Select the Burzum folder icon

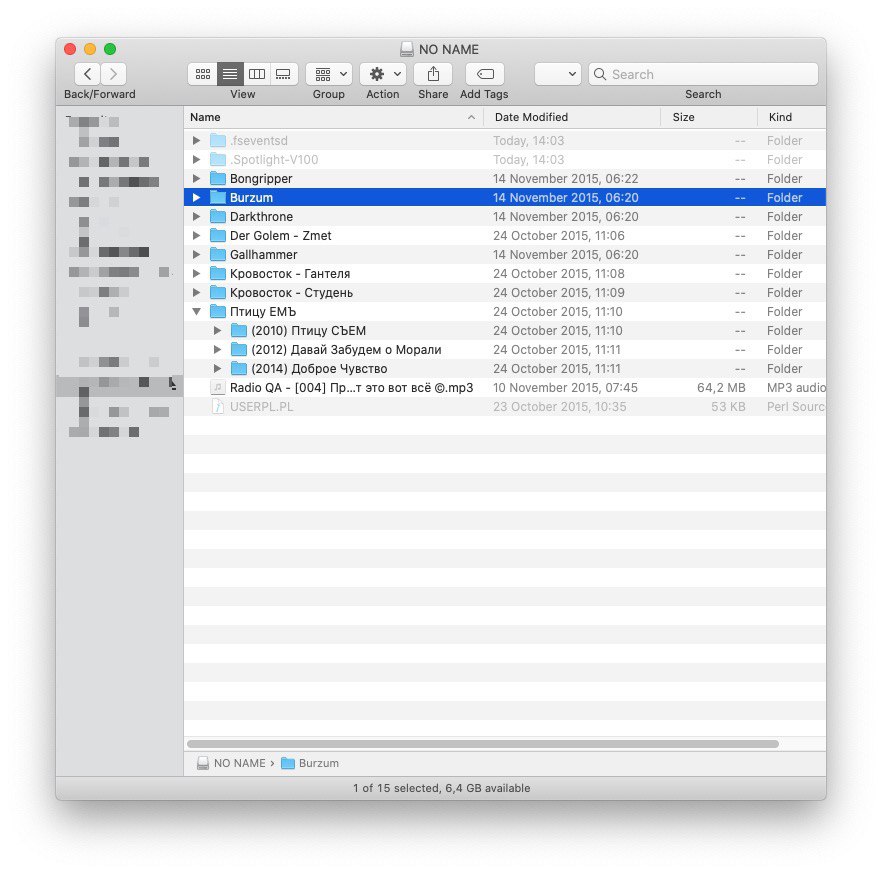click(x=218, y=197)
